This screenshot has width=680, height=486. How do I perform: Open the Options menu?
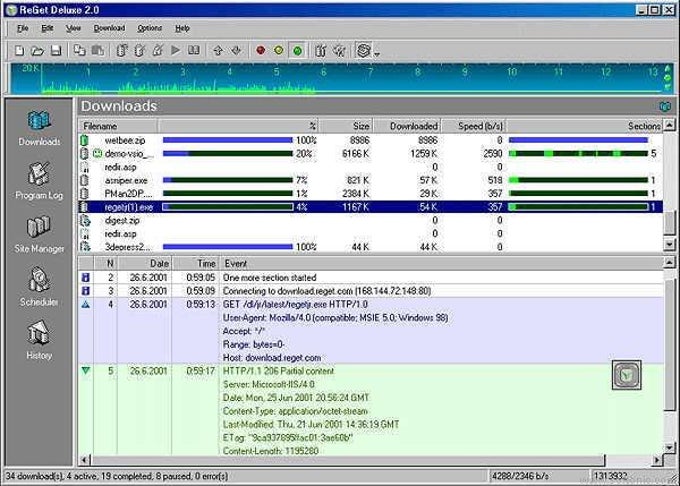pos(150,28)
